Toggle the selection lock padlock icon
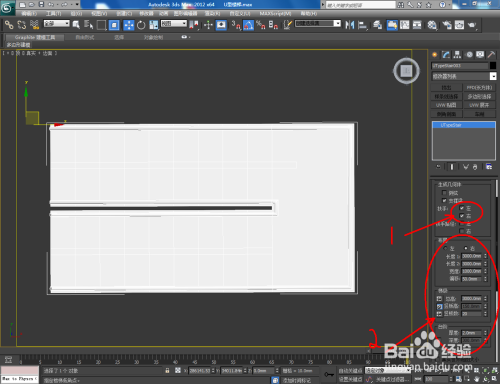500x384 pixels. (167, 370)
